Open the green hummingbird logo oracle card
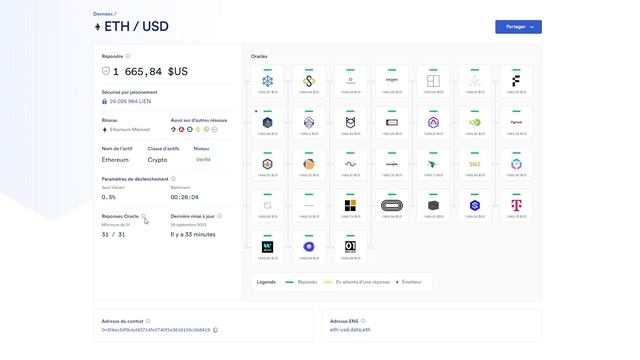 tap(433, 164)
